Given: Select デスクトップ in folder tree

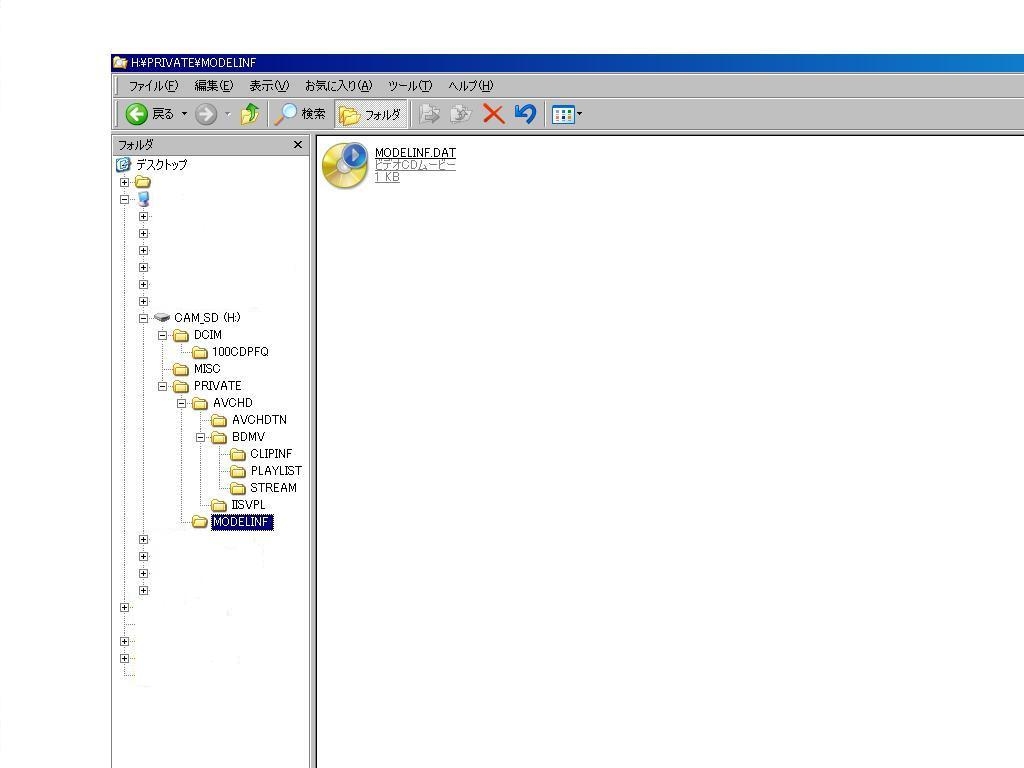Looking at the screenshot, I should (x=161, y=165).
